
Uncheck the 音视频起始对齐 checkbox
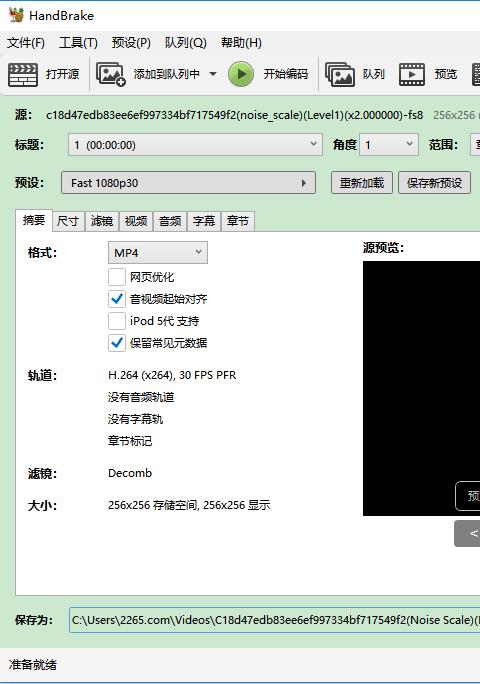tap(117, 299)
